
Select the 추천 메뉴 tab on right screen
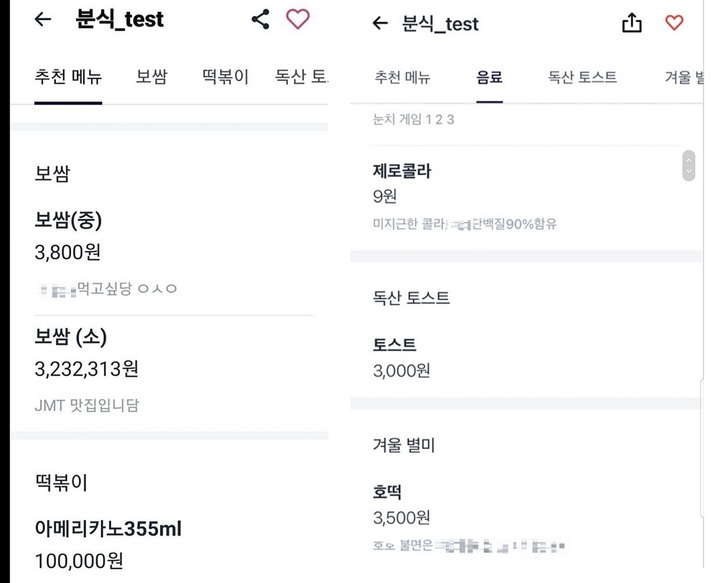click(402, 77)
